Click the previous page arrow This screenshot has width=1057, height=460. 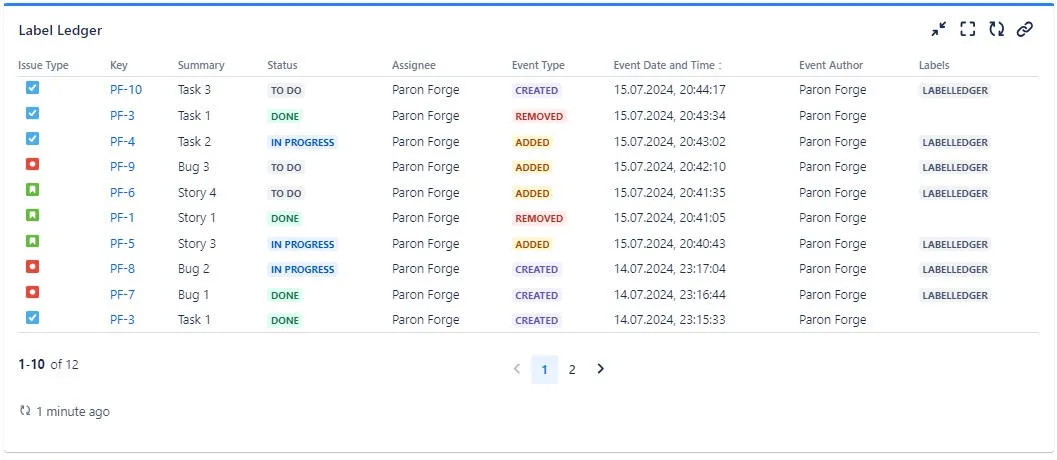click(x=517, y=369)
